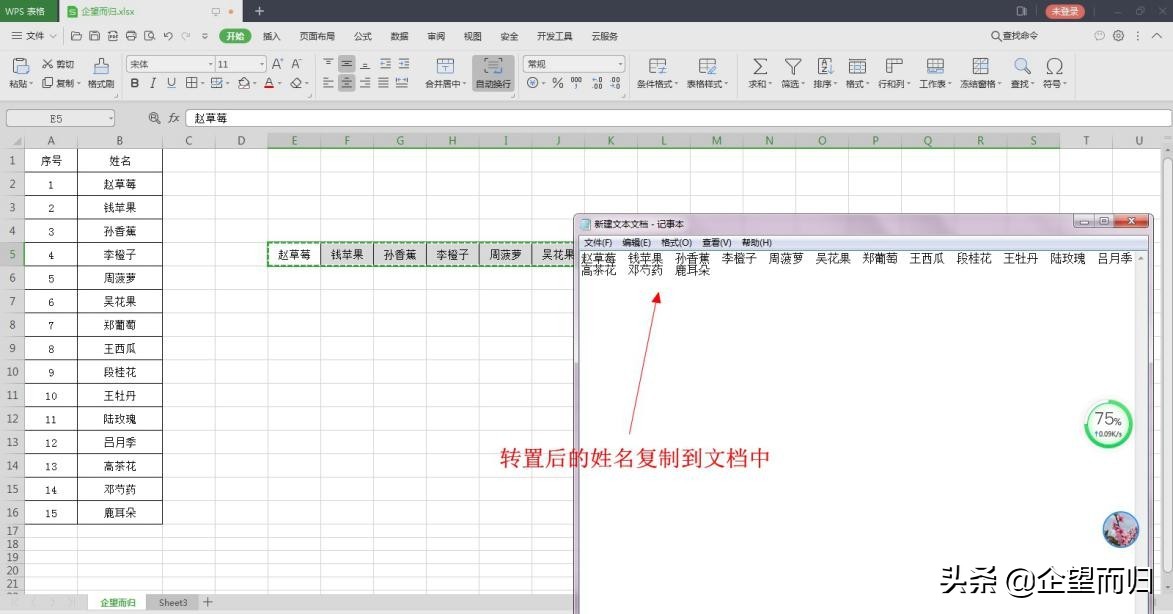Open the 数据 (Data) tab
This screenshot has height=614, width=1173.
pyautogui.click(x=399, y=36)
